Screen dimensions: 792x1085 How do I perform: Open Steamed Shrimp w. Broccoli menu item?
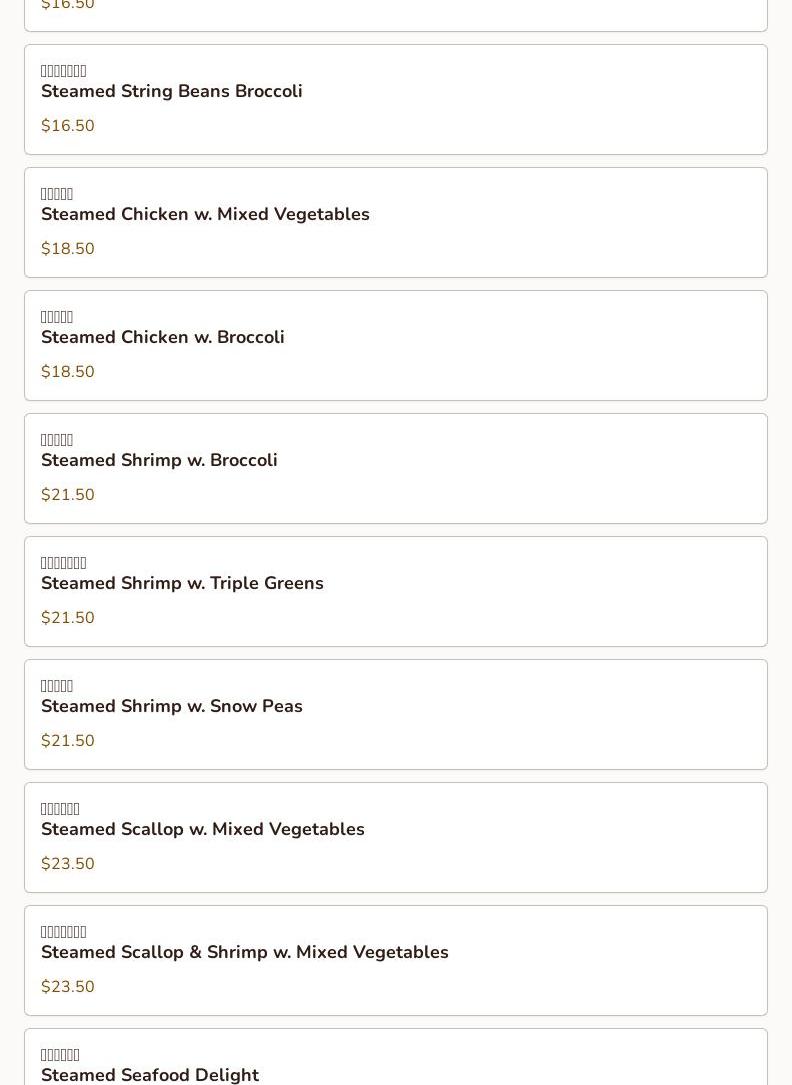pyautogui.click(x=159, y=461)
